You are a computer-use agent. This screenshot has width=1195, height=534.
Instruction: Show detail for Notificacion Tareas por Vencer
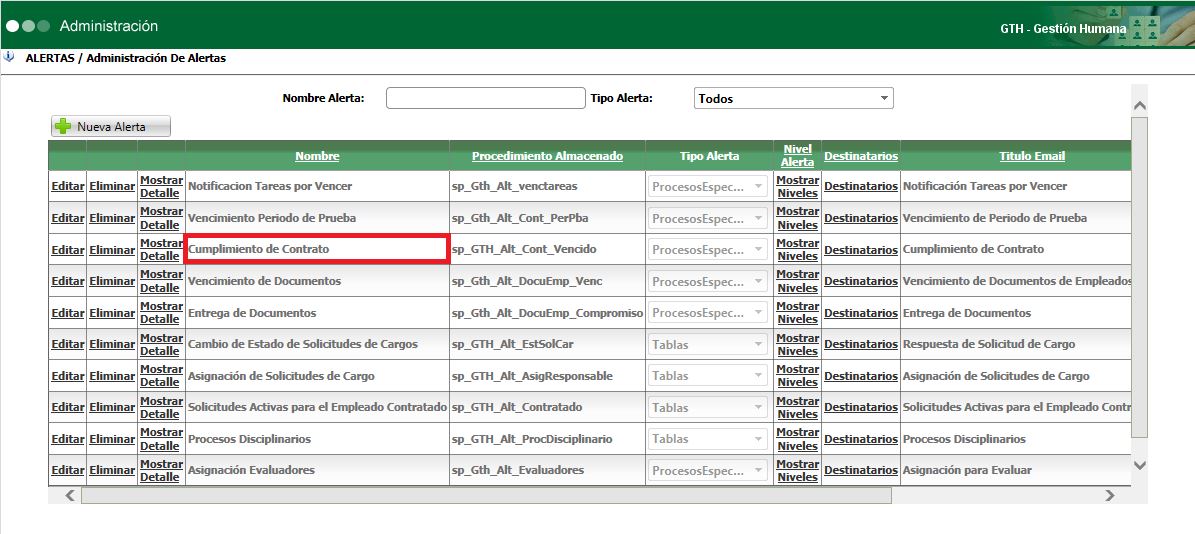pyautogui.click(x=161, y=187)
